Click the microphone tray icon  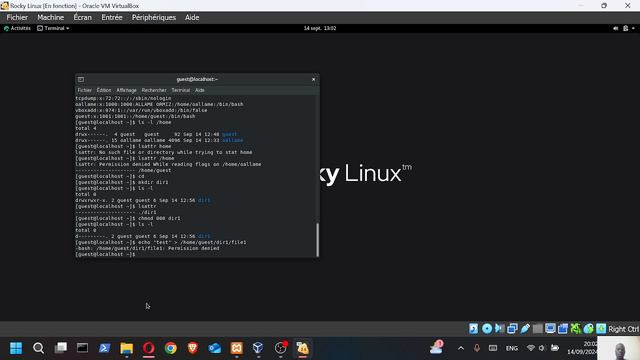coord(476,348)
